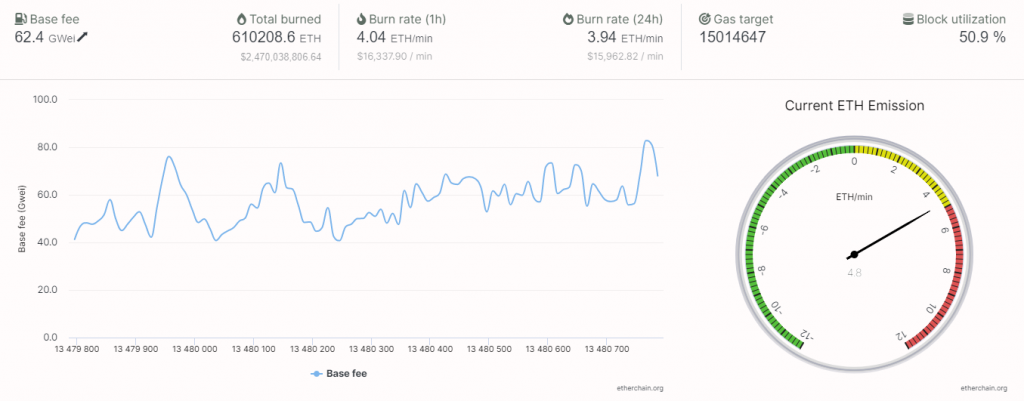Click the 62.4 base fee value
Viewport: 1024px width, 401px height.
pos(34,37)
